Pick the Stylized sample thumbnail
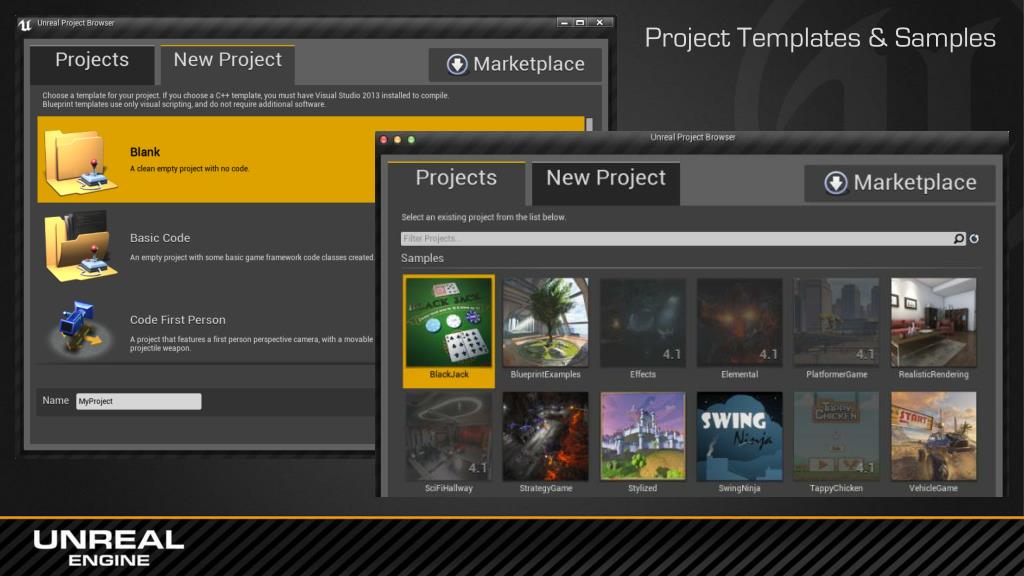This screenshot has width=1024, height=576. [643, 436]
